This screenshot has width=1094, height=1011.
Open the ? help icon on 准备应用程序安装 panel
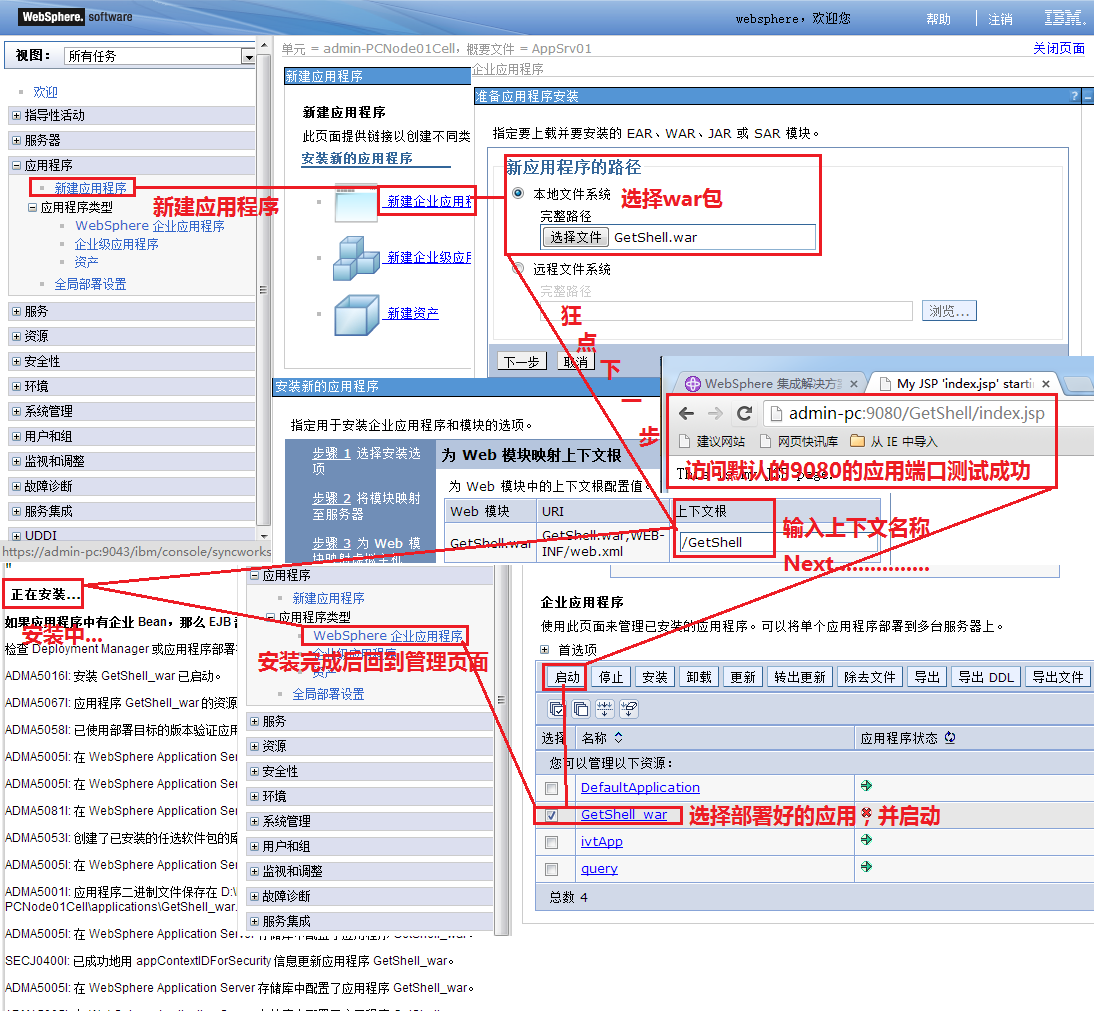pyautogui.click(x=1074, y=96)
